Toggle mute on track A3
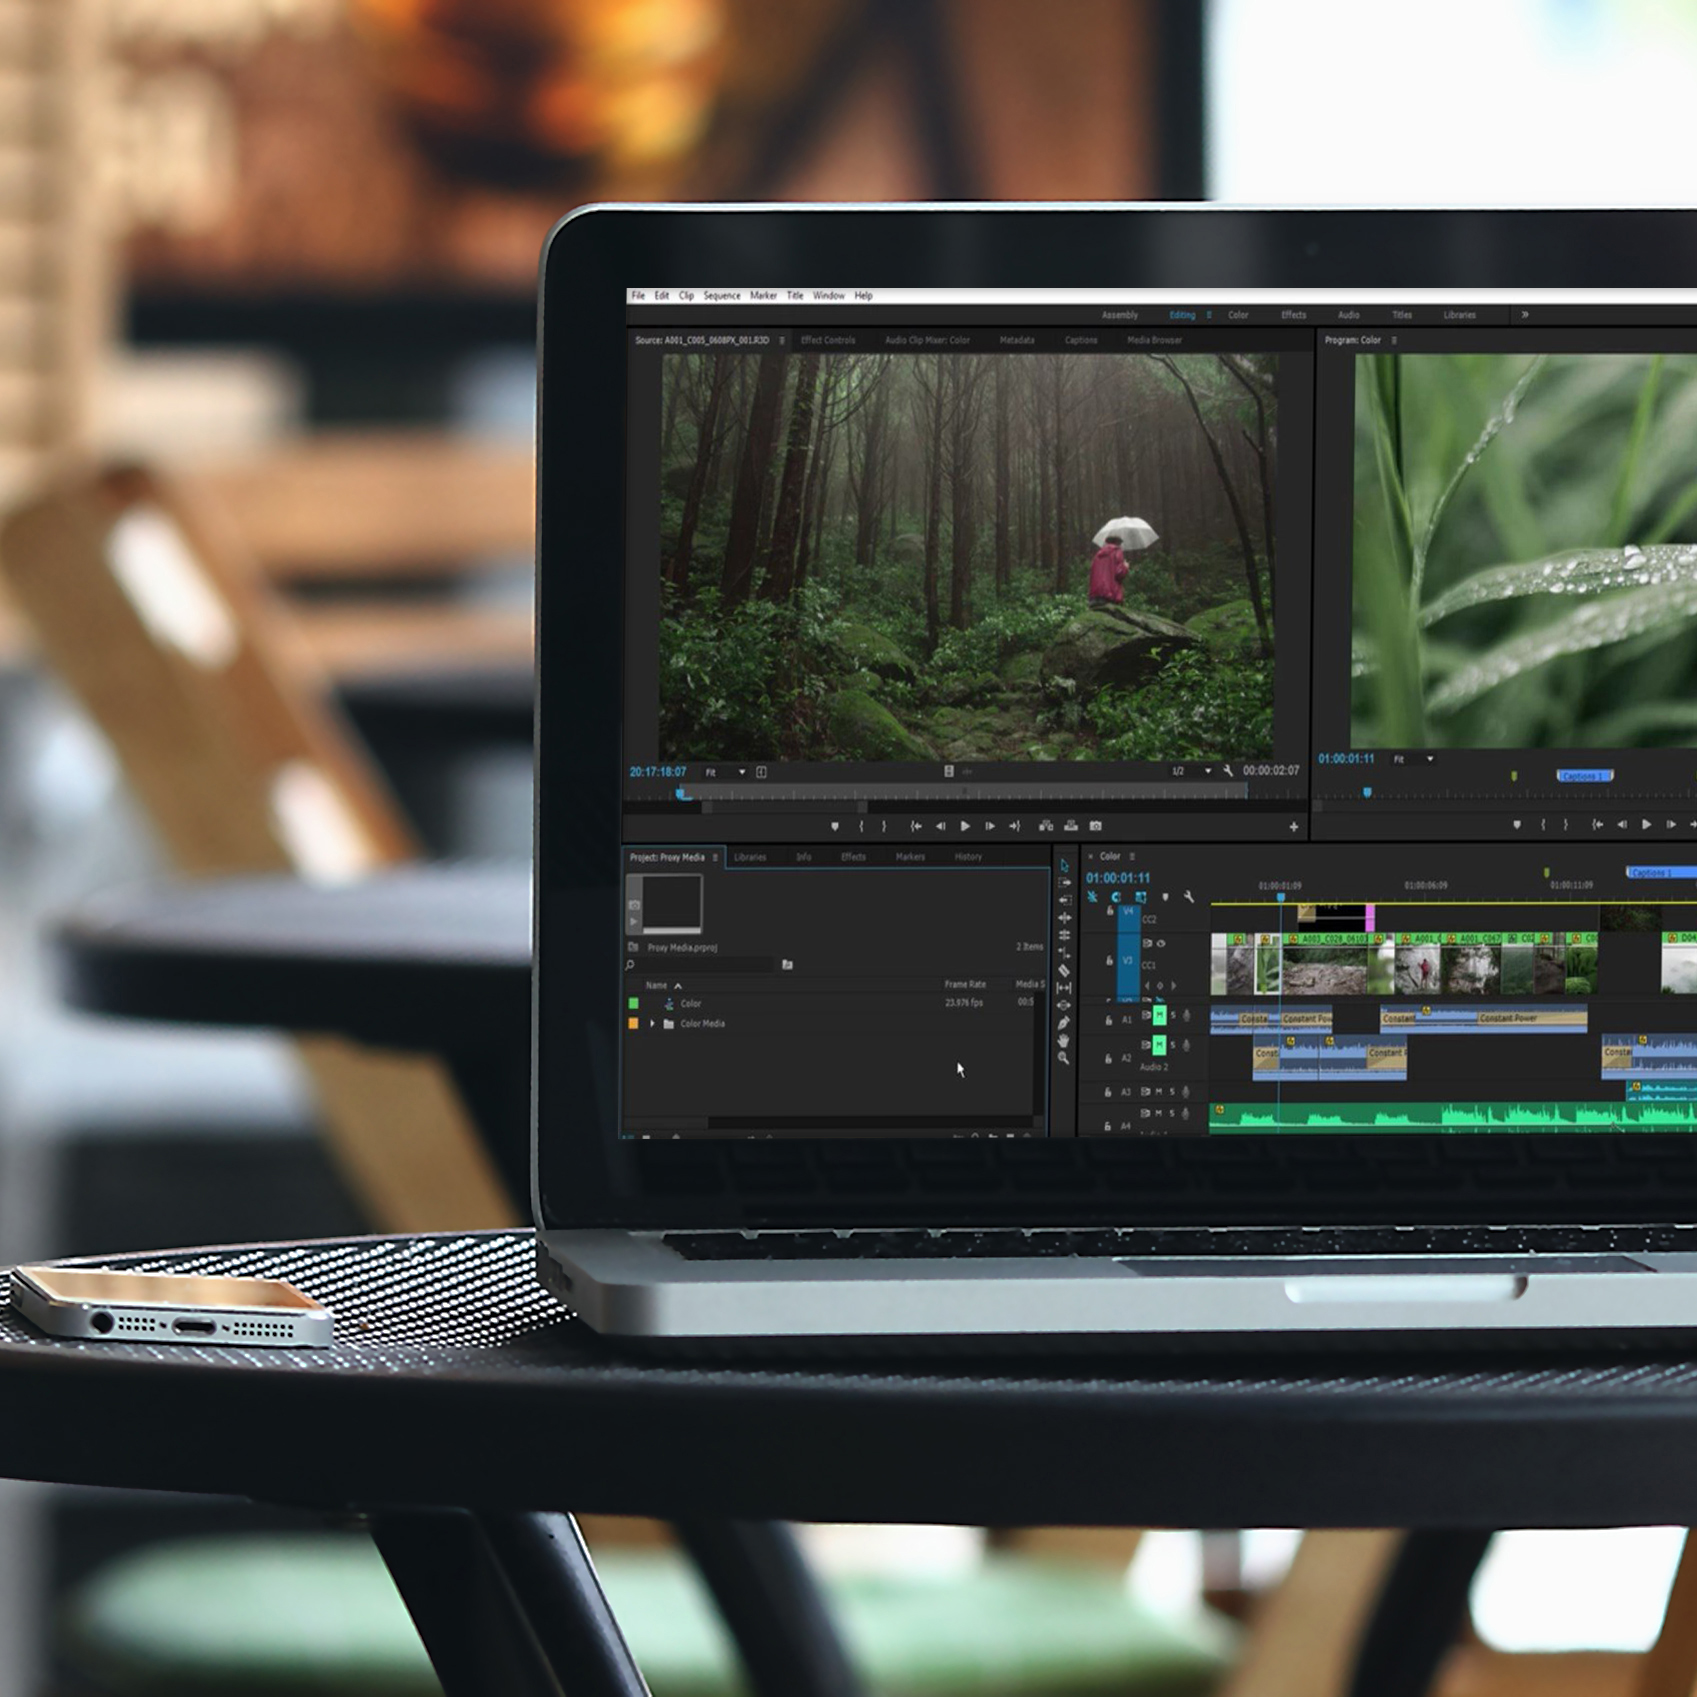 1160,1092
